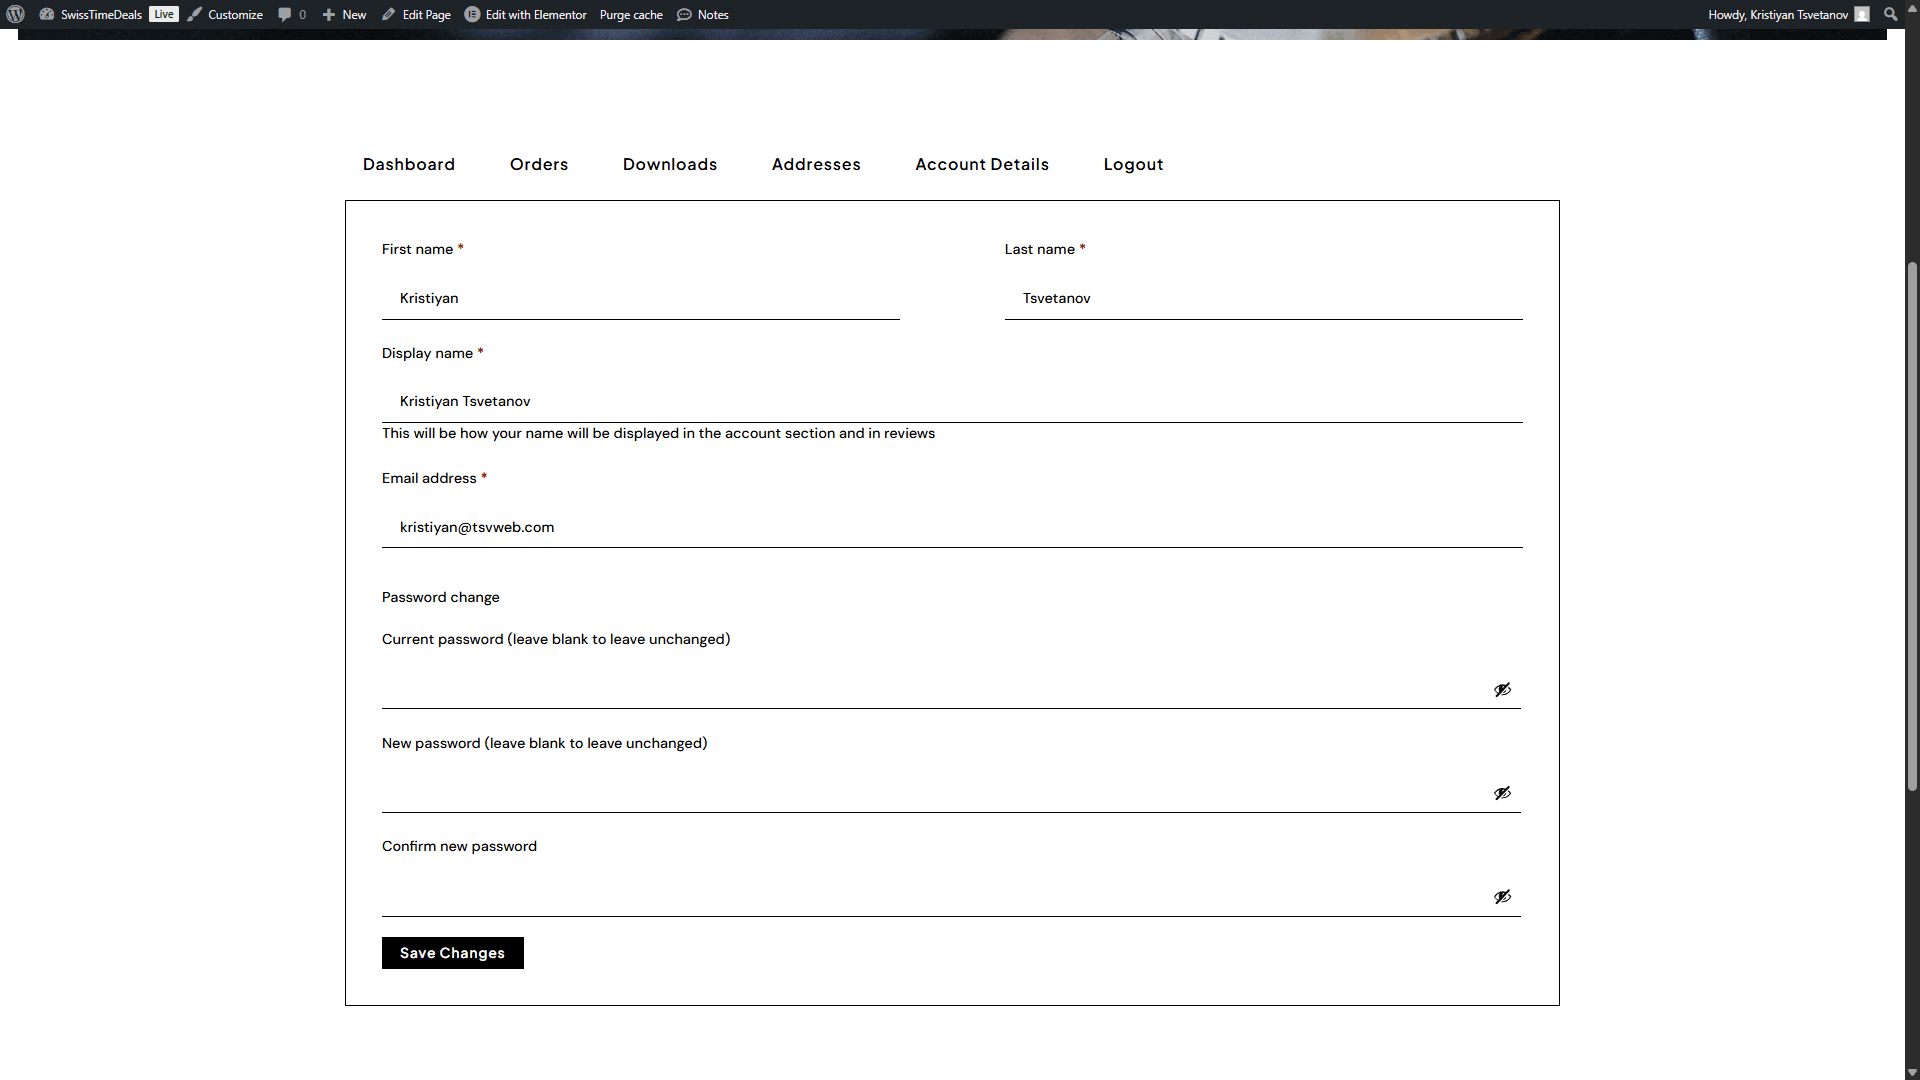
Task: Click the user avatar next to Howdy
Action: (1862, 14)
